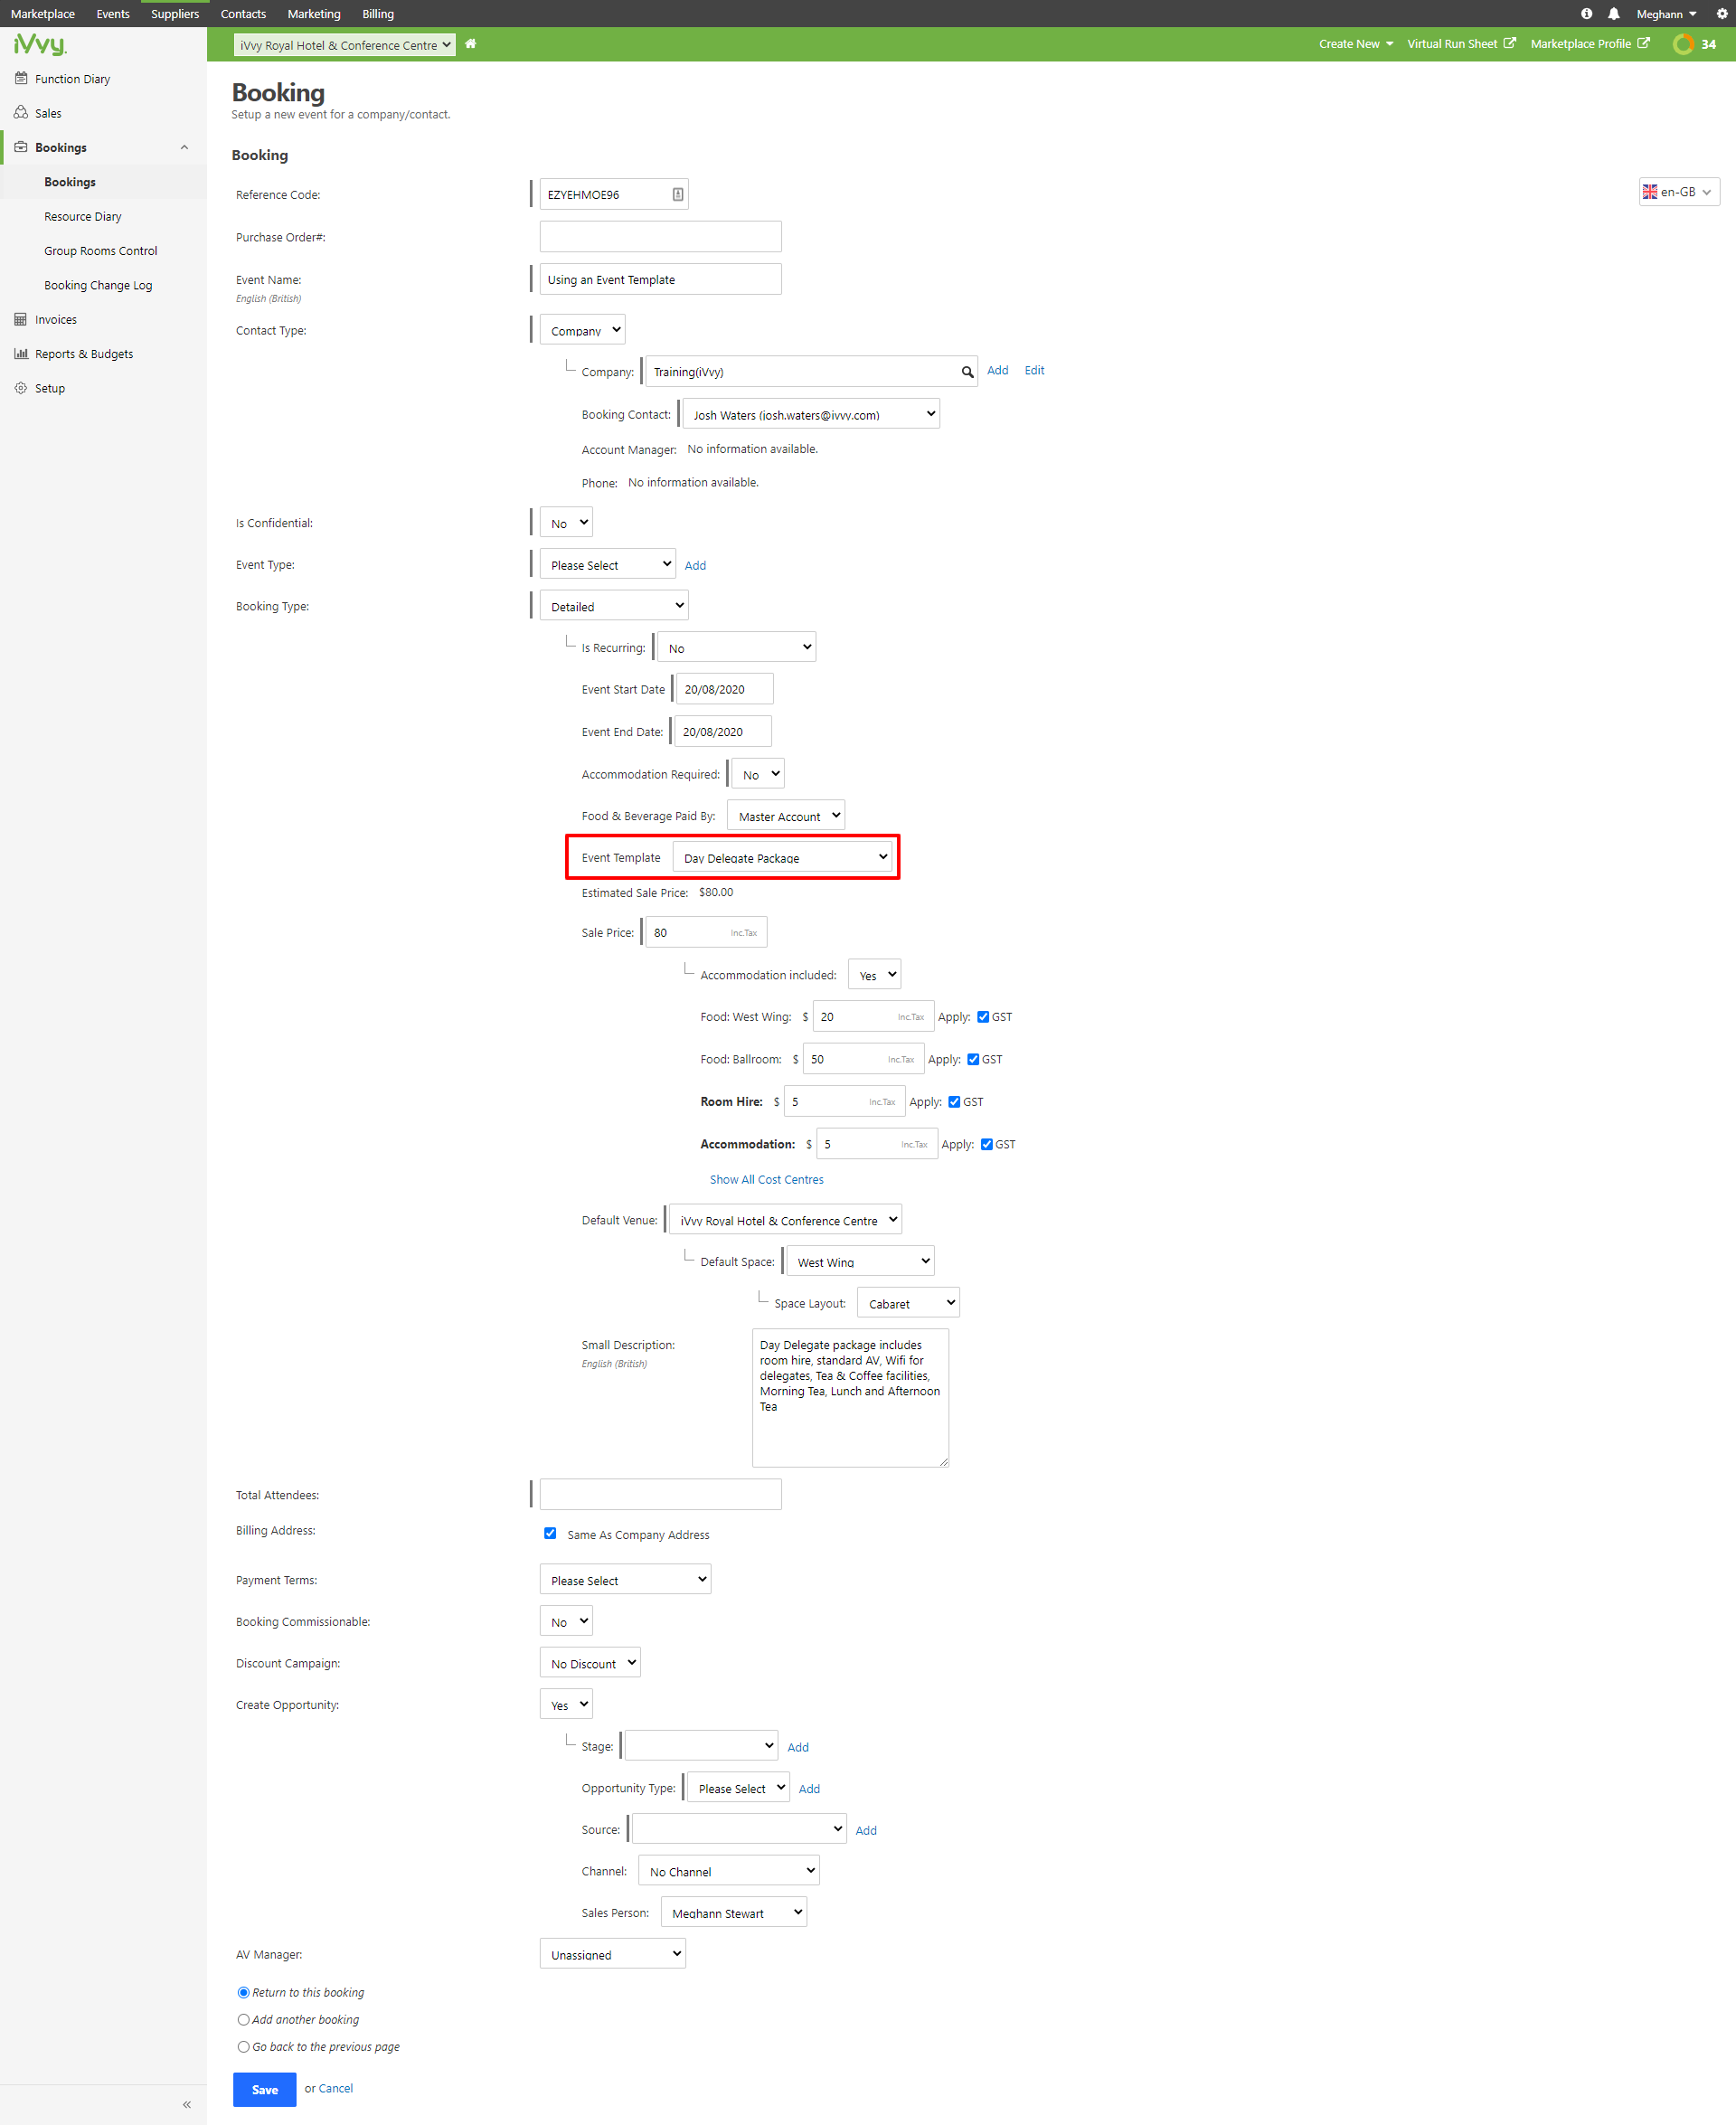Open the info icon in the top bar
Viewport: 1736px width, 2125px height.
pyautogui.click(x=1586, y=13)
